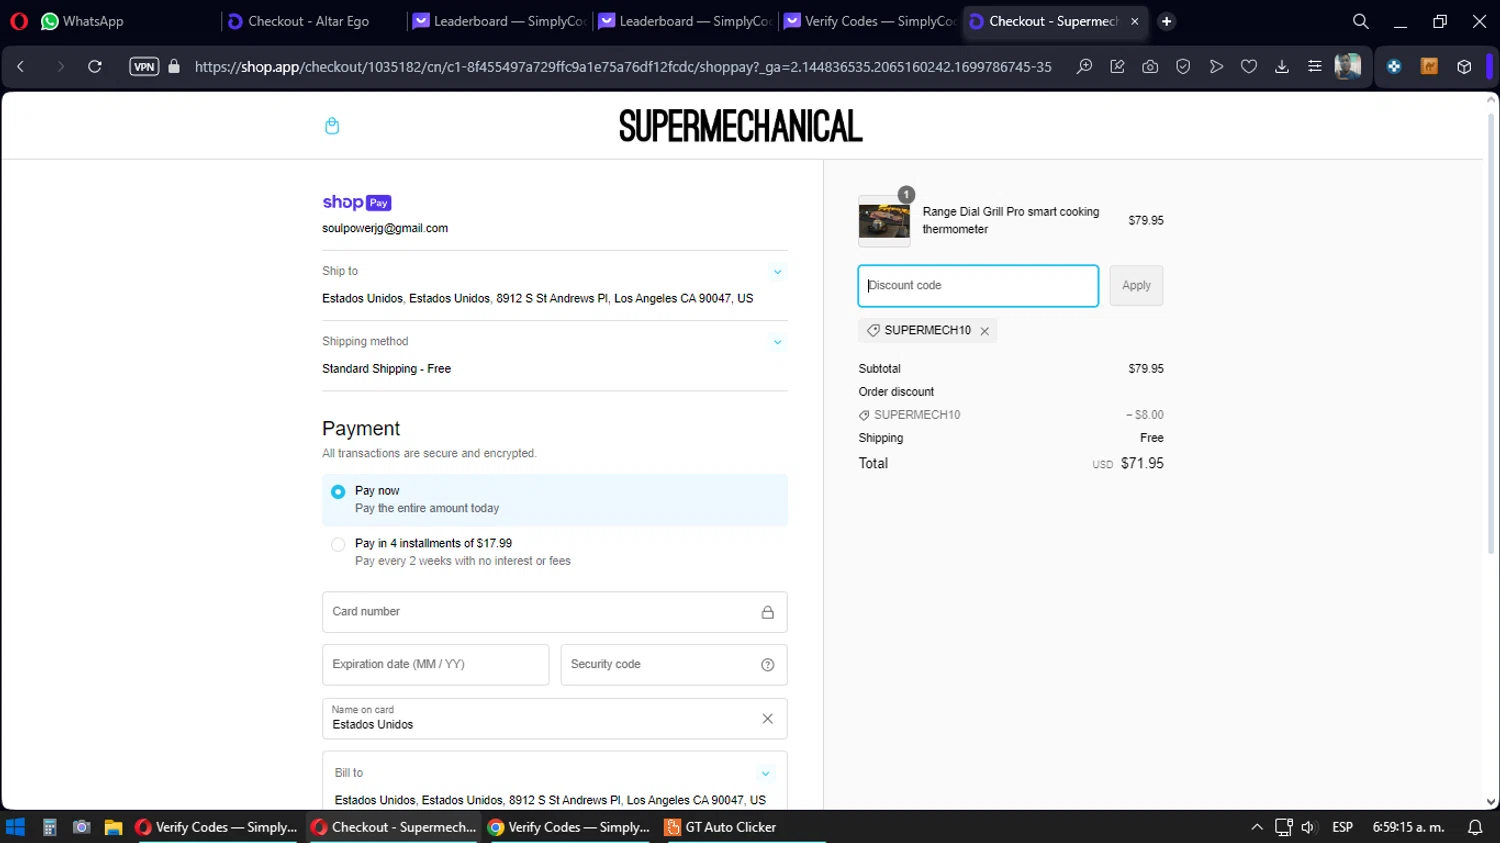Open the volume speaker tray icon

tap(1308, 827)
